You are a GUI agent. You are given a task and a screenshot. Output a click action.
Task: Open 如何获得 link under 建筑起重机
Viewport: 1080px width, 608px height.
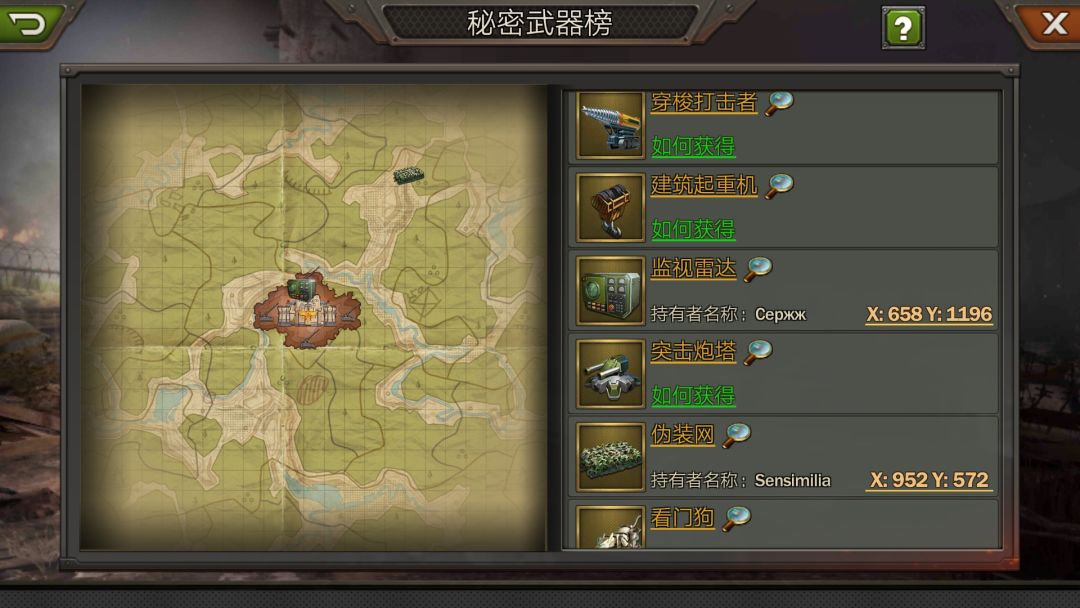(x=693, y=229)
